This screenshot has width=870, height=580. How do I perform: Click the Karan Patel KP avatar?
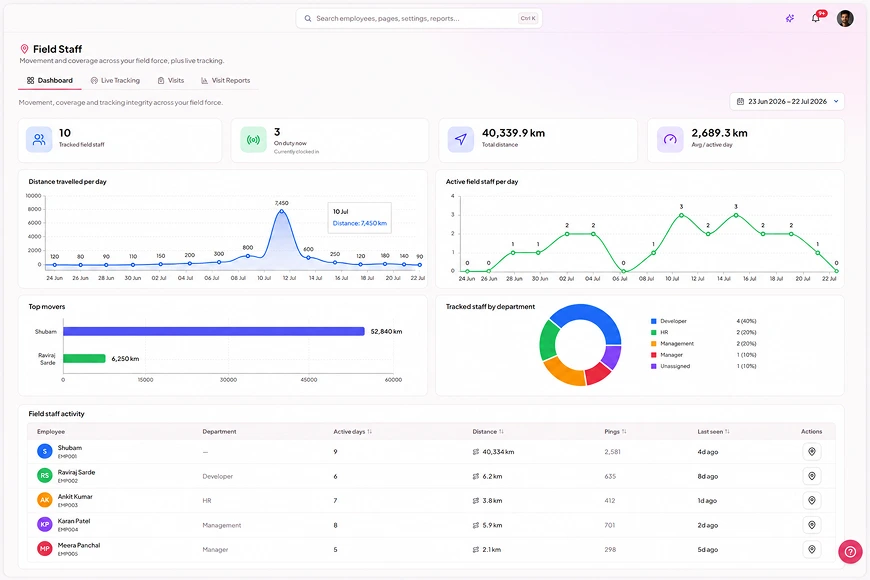pyautogui.click(x=45, y=524)
